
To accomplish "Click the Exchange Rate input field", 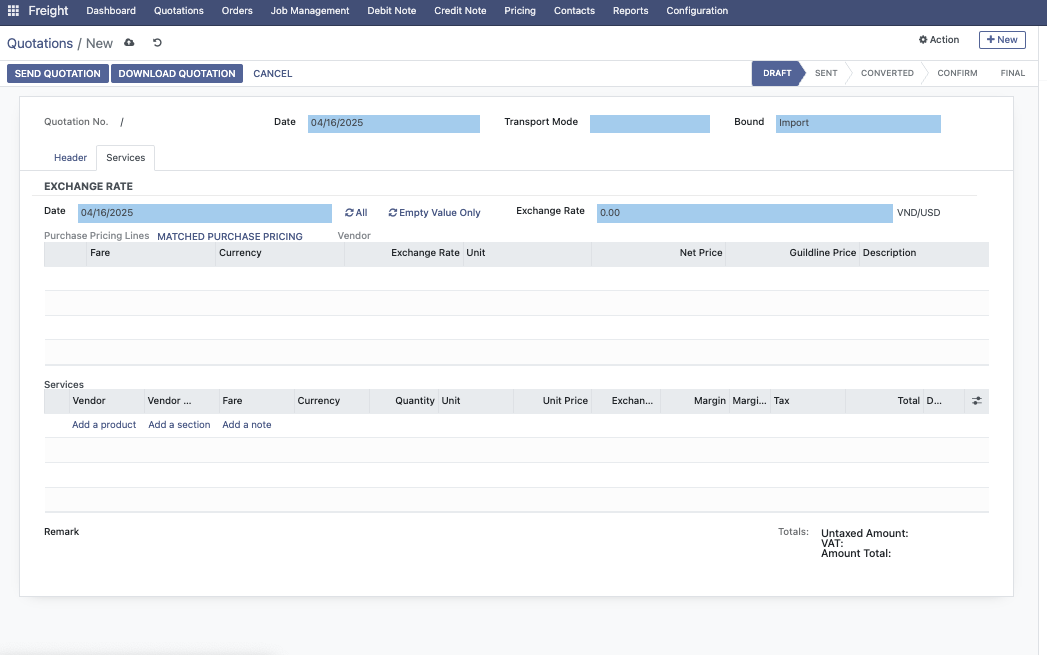I will point(744,213).
